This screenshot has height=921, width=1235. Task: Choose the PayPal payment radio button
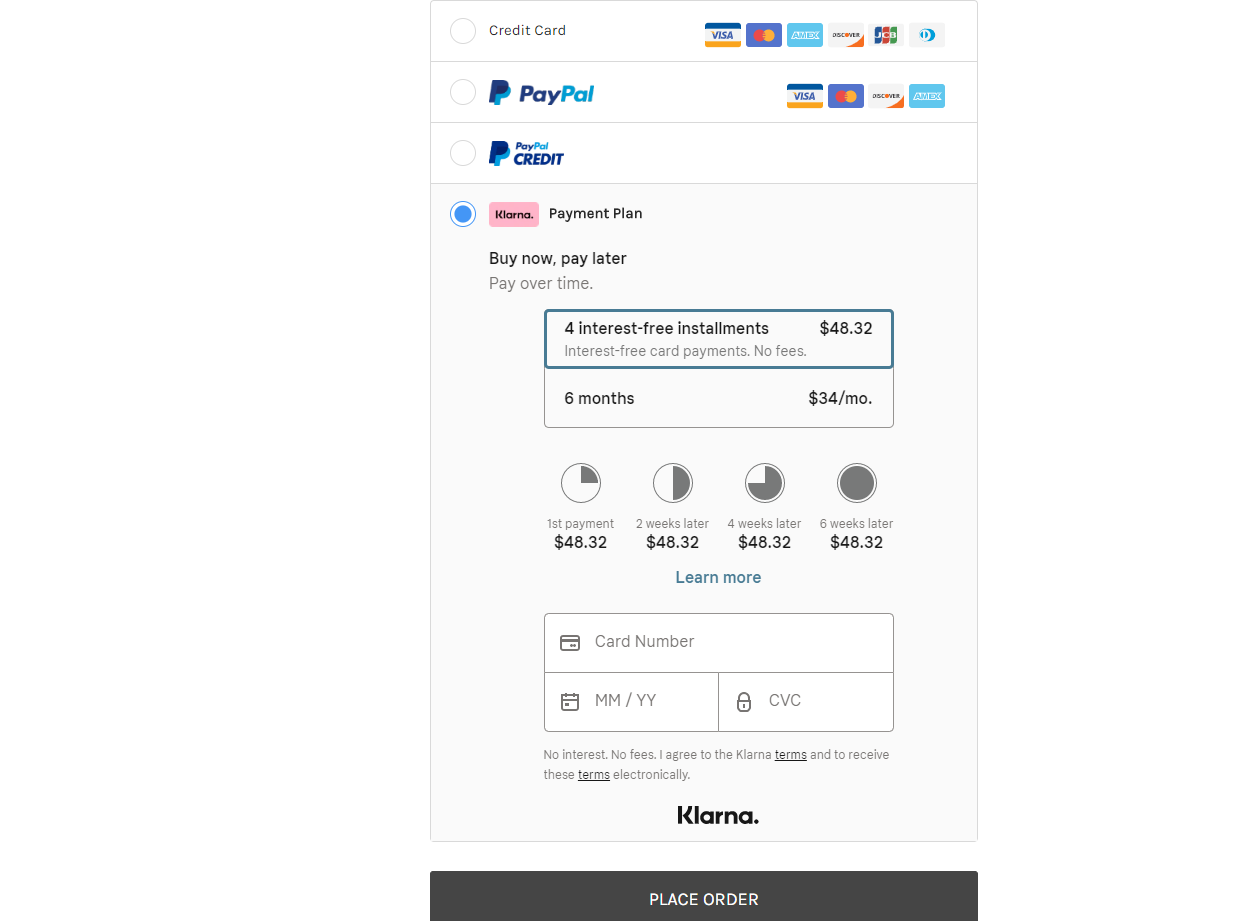[463, 92]
